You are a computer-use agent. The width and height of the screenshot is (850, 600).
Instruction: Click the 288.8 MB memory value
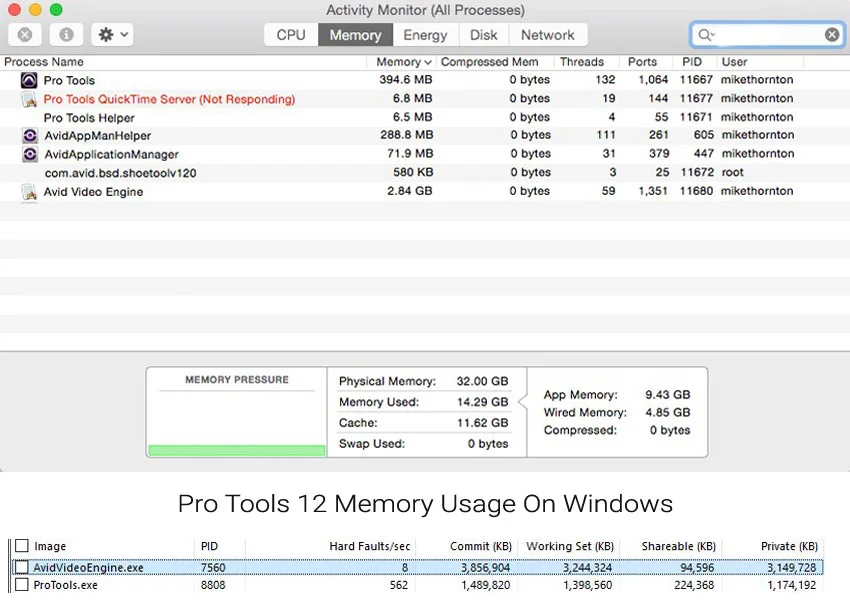pos(406,135)
